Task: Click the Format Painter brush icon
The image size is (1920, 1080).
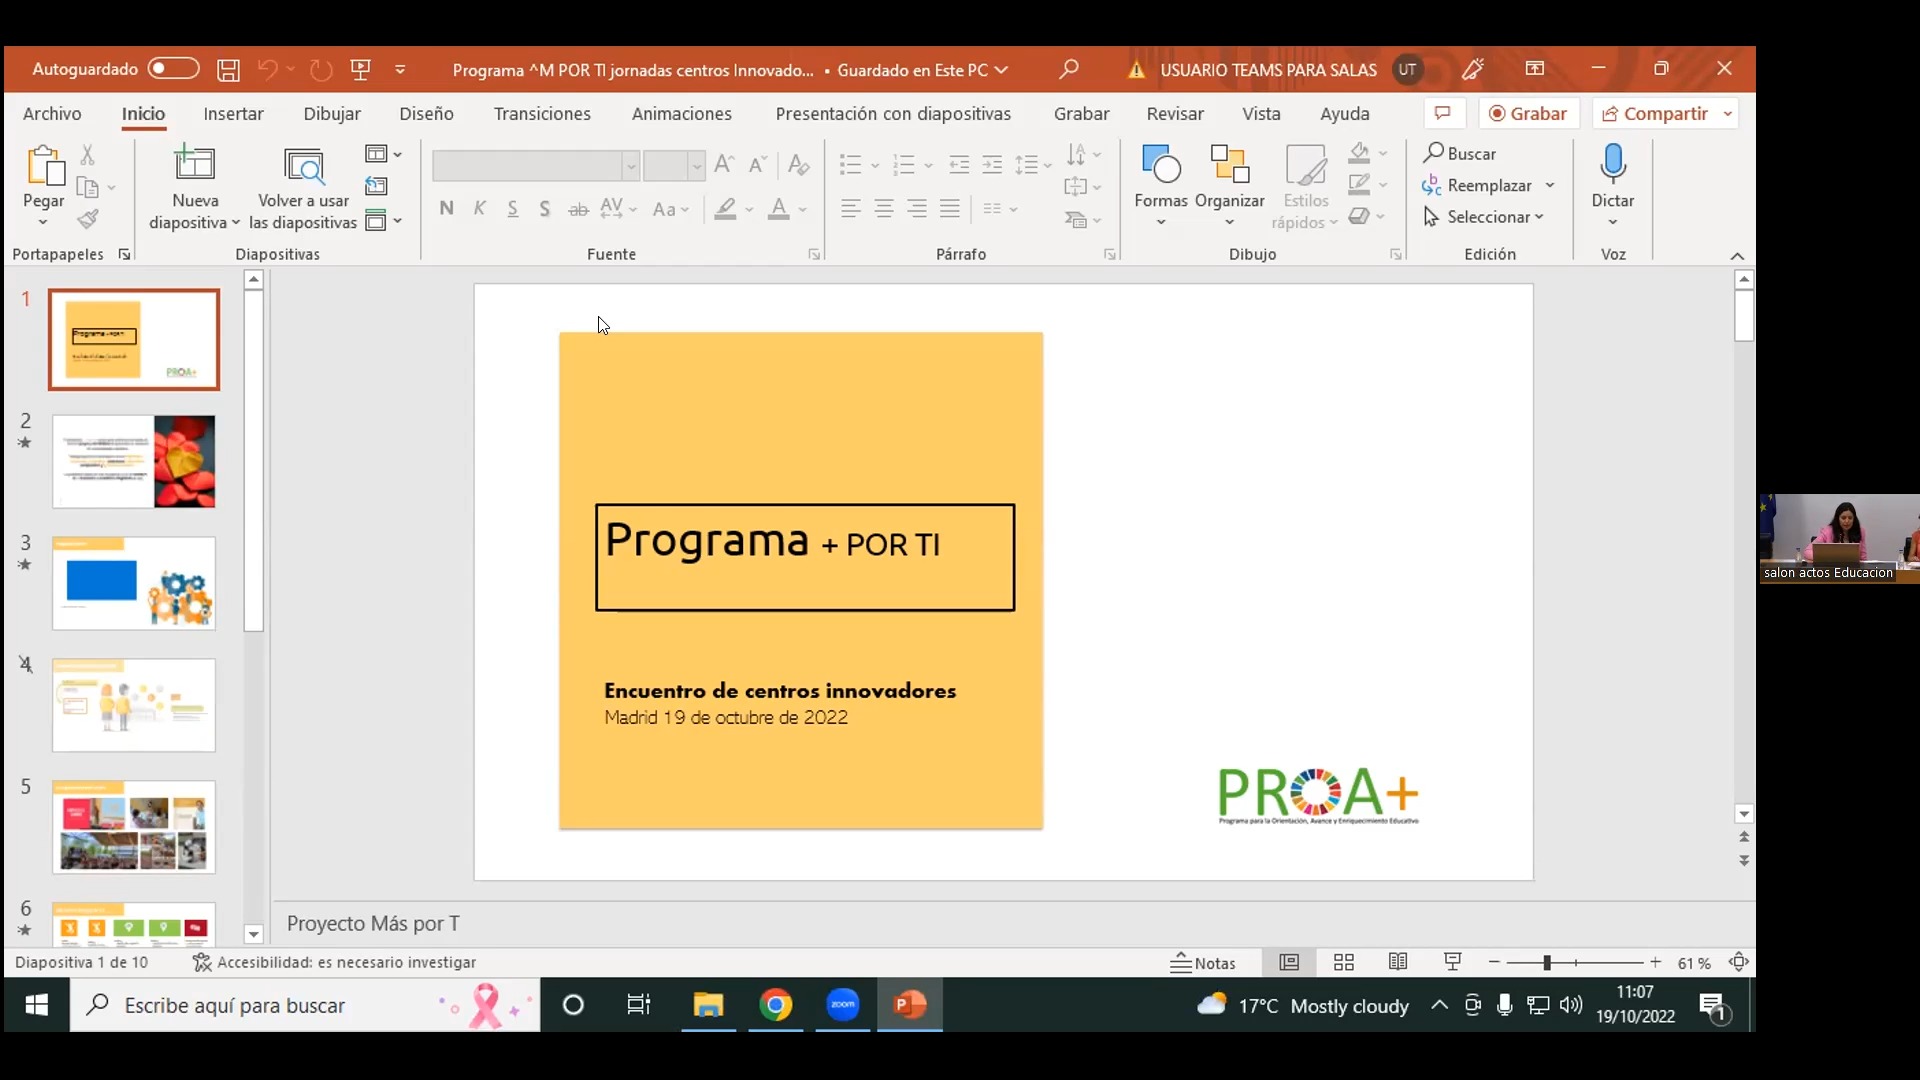Action: click(x=88, y=219)
